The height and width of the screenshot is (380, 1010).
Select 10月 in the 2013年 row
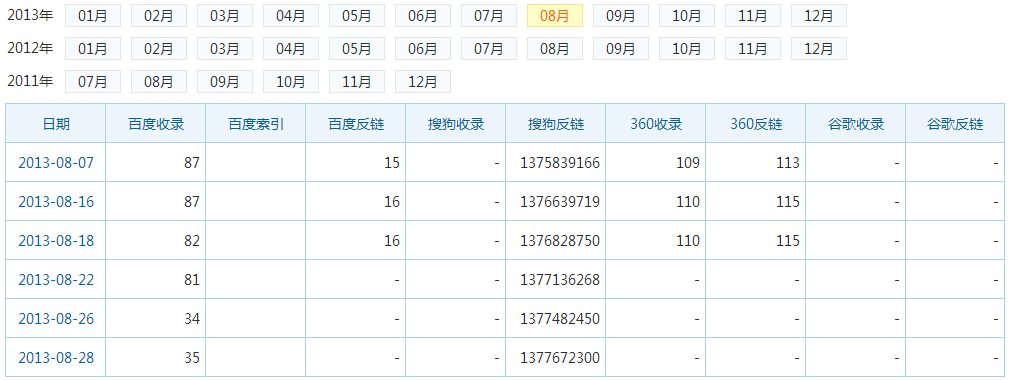pos(687,15)
